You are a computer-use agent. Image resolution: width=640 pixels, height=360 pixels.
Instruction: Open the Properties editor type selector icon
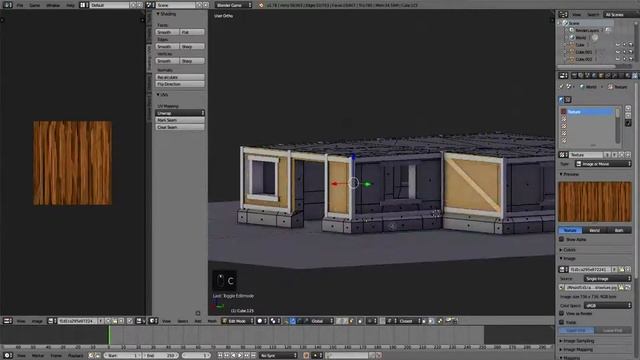pos(563,76)
